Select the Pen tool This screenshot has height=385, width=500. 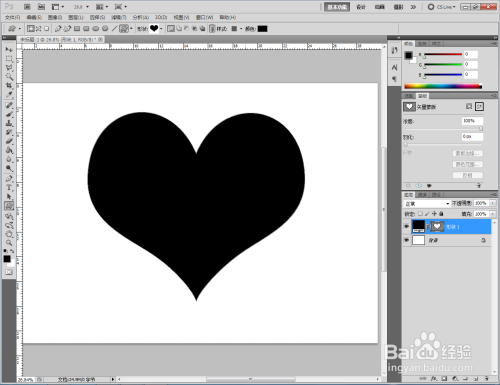[x=9, y=179]
